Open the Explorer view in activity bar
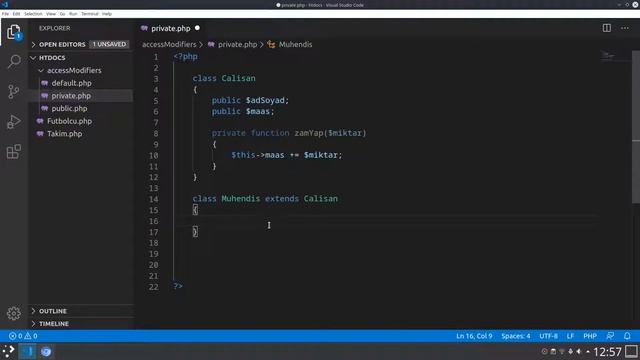This screenshot has width=640, height=360. coord(13,32)
